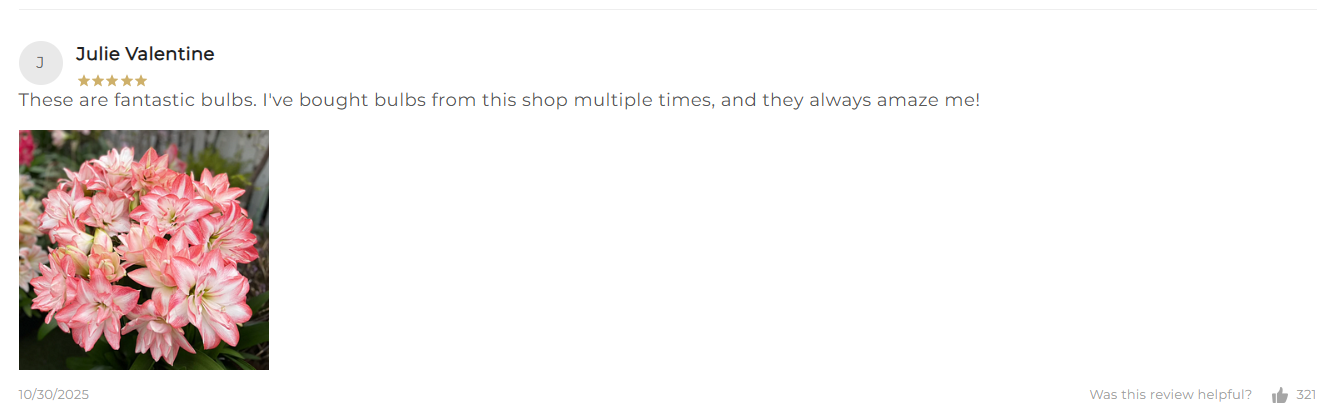Click the review date 10/30/2025
This screenshot has height=412, width=1325.
point(54,395)
